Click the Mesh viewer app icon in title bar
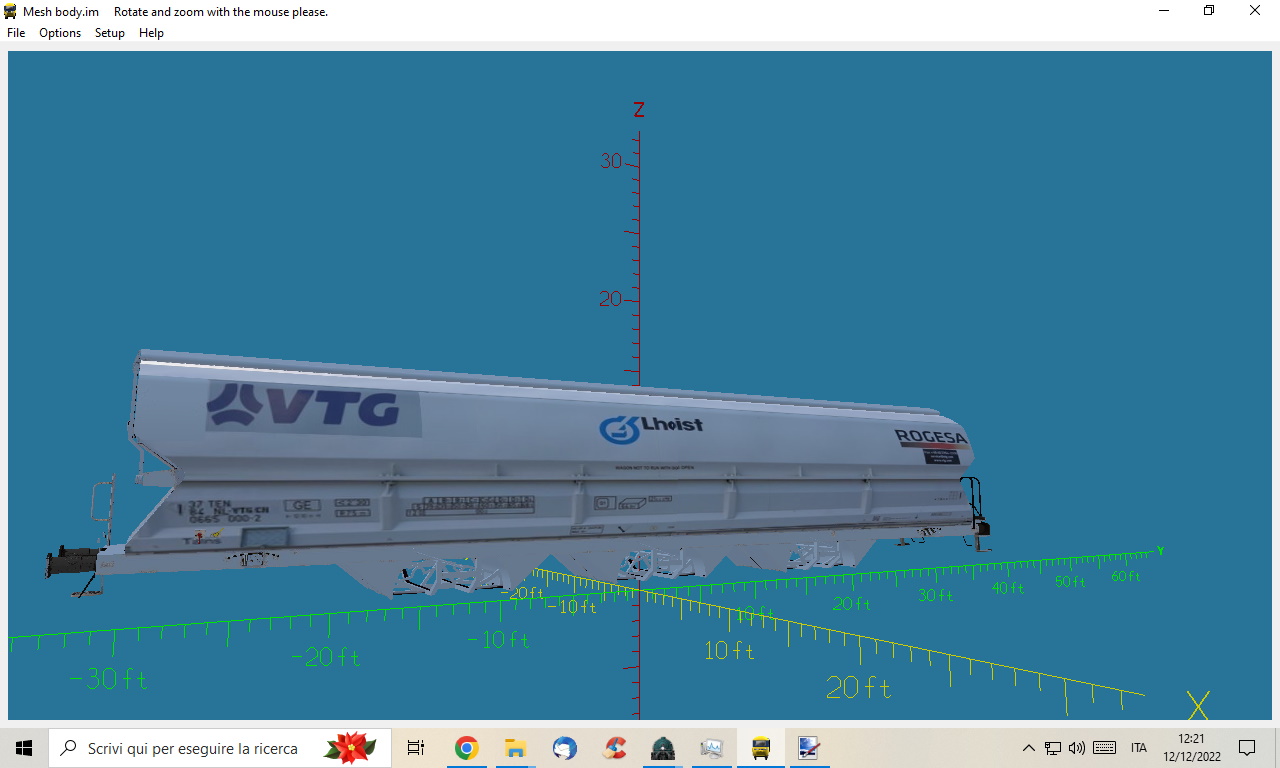The height and width of the screenshot is (768, 1280). click(x=11, y=11)
